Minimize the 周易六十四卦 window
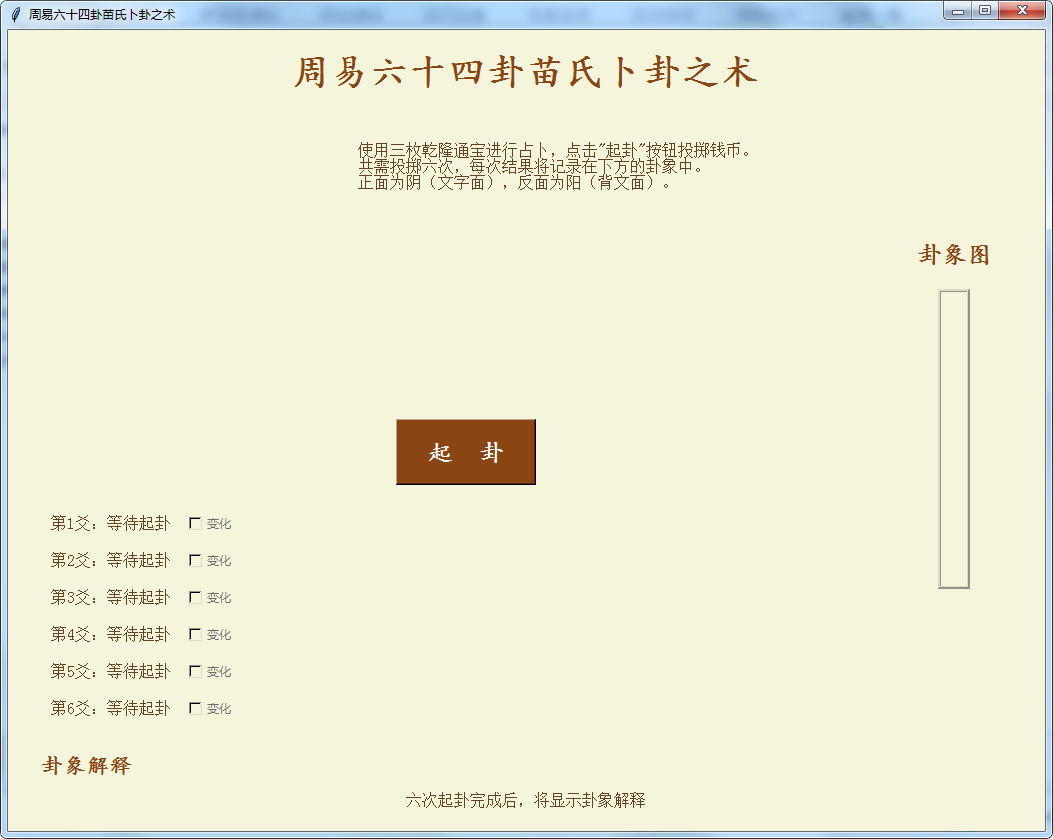 click(x=958, y=11)
